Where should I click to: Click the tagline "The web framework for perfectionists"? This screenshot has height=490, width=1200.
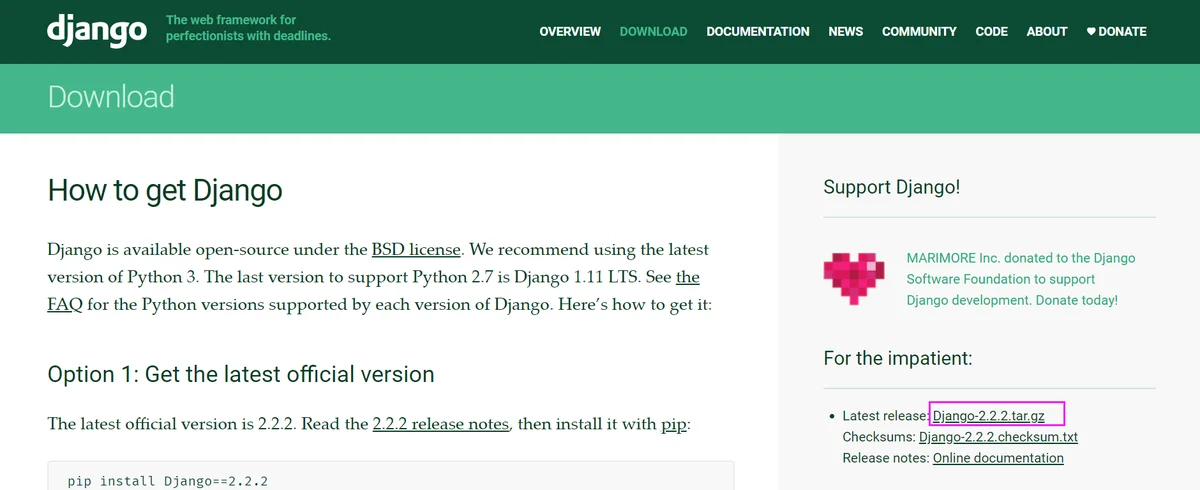tap(248, 28)
